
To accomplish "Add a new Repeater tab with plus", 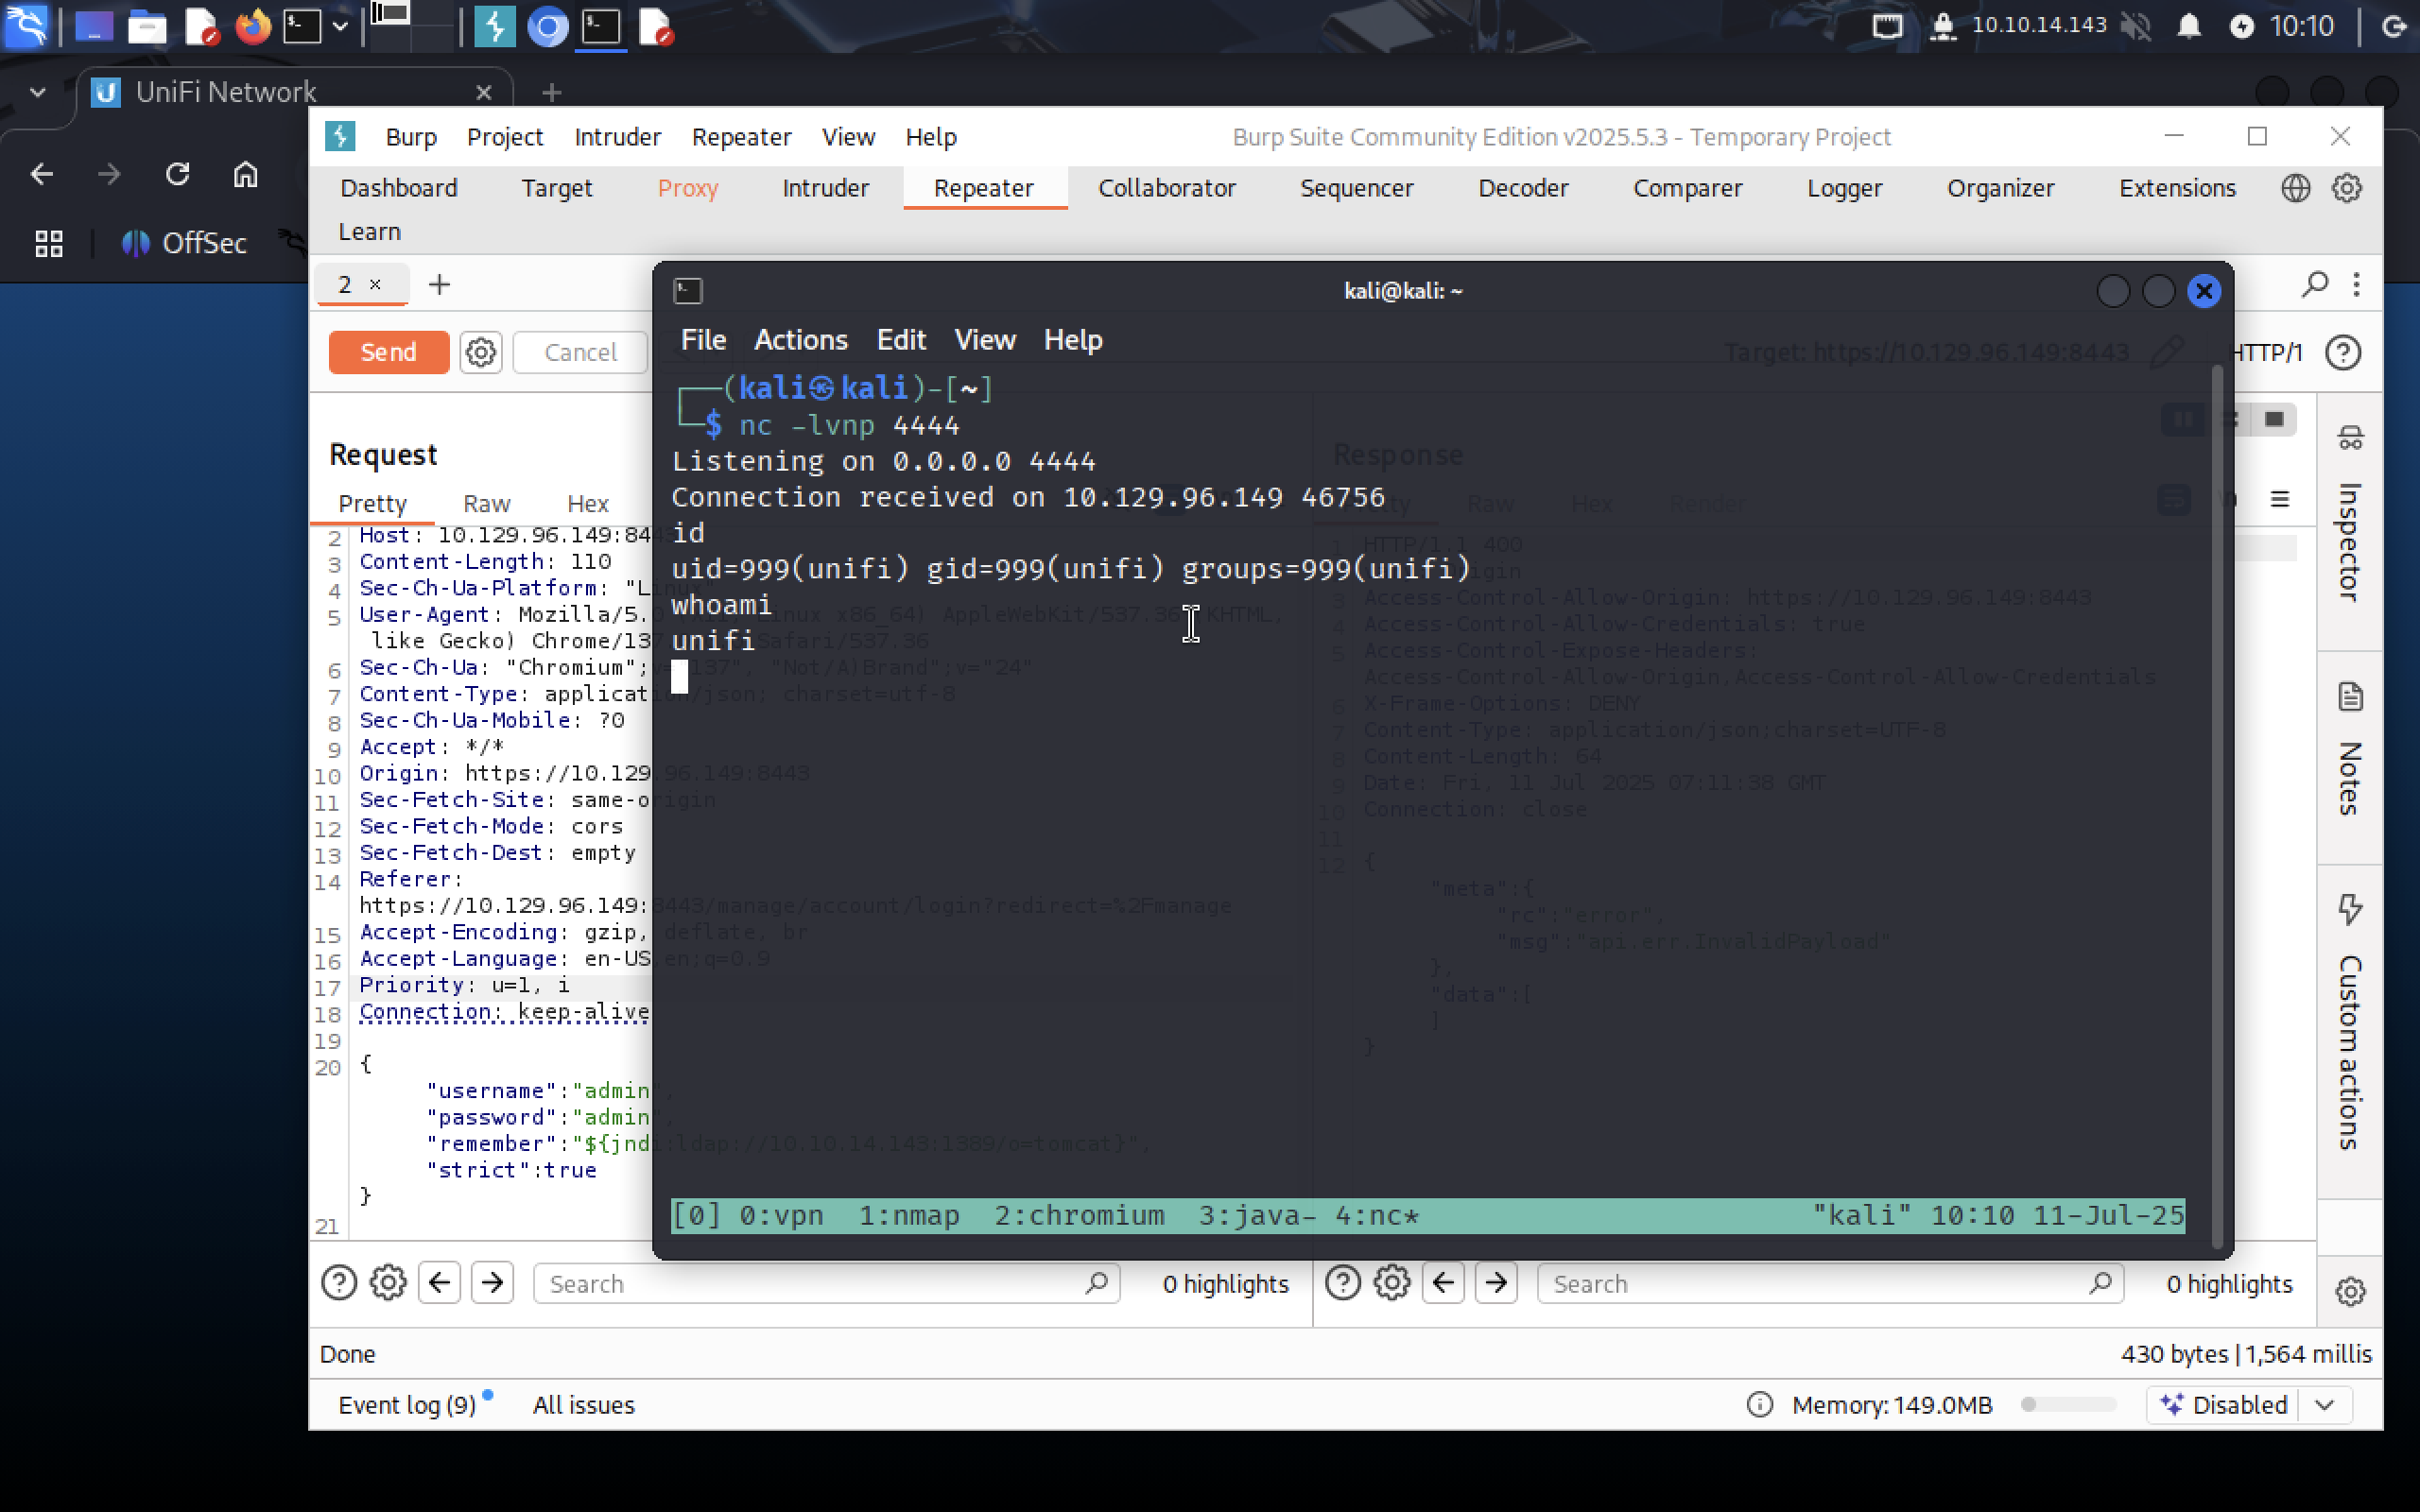I will click(x=439, y=285).
